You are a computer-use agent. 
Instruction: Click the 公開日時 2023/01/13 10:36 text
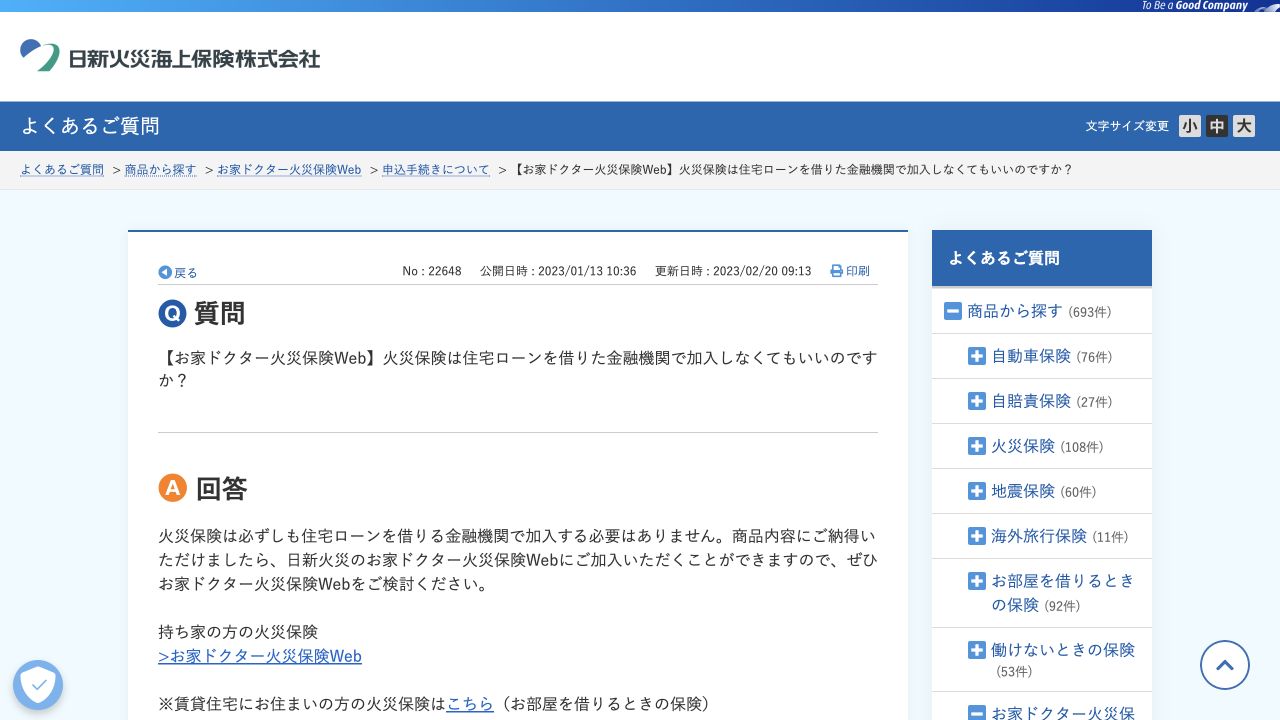558,271
